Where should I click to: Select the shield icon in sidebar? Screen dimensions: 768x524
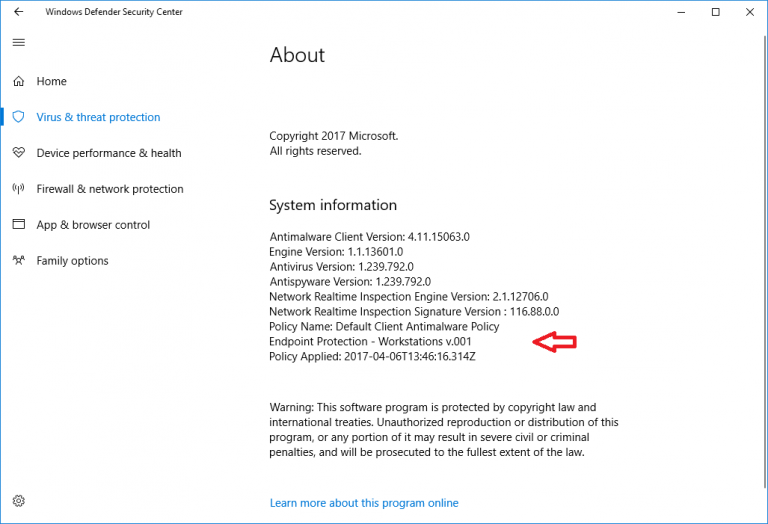[x=18, y=117]
